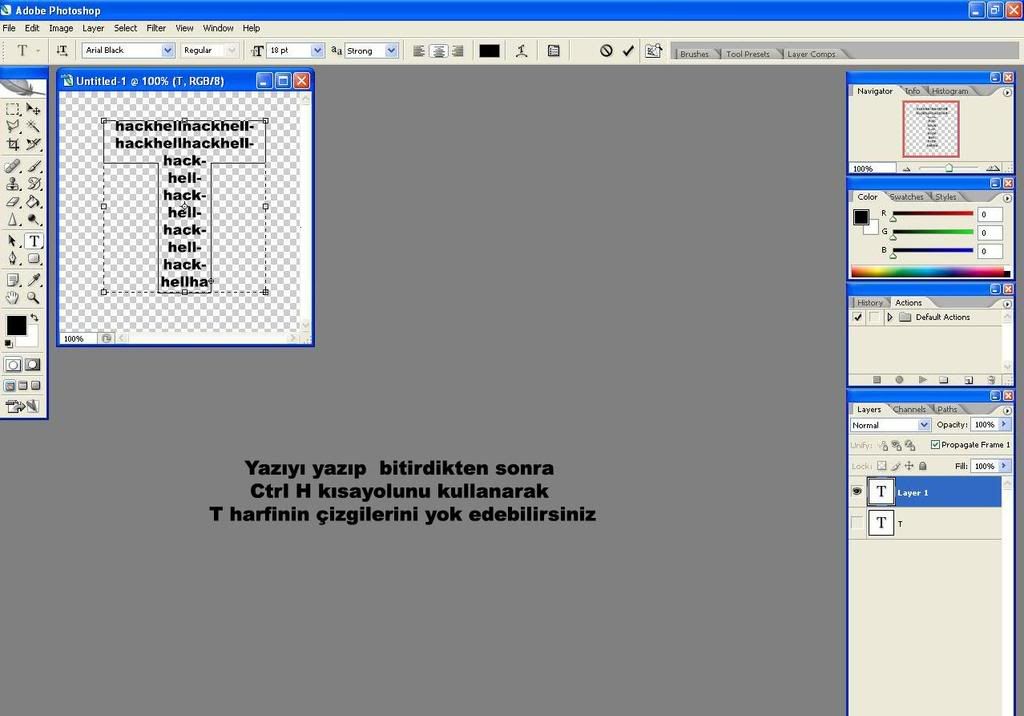
Task: Open the Layer menu
Action: click(x=93, y=28)
